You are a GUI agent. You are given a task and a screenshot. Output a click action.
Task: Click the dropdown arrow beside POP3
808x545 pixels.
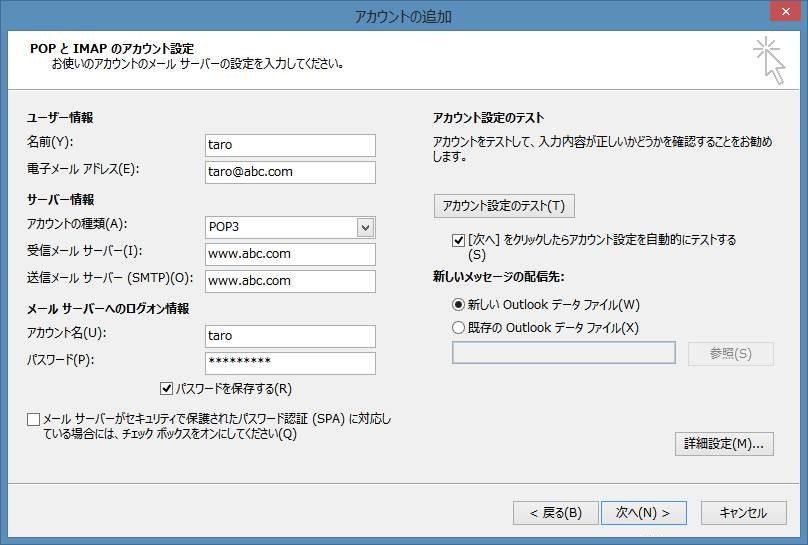pyautogui.click(x=365, y=227)
